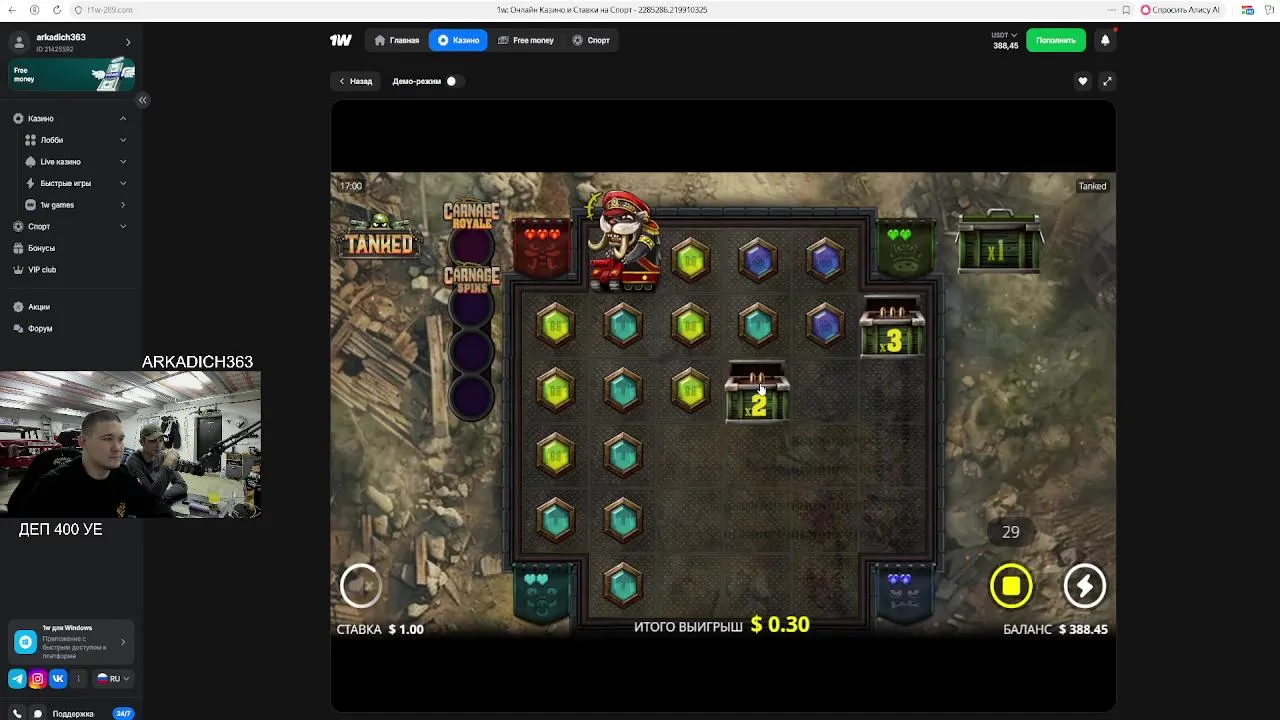Click the Tanked game logo
Screen dimensions: 1280x720
tap(380, 237)
